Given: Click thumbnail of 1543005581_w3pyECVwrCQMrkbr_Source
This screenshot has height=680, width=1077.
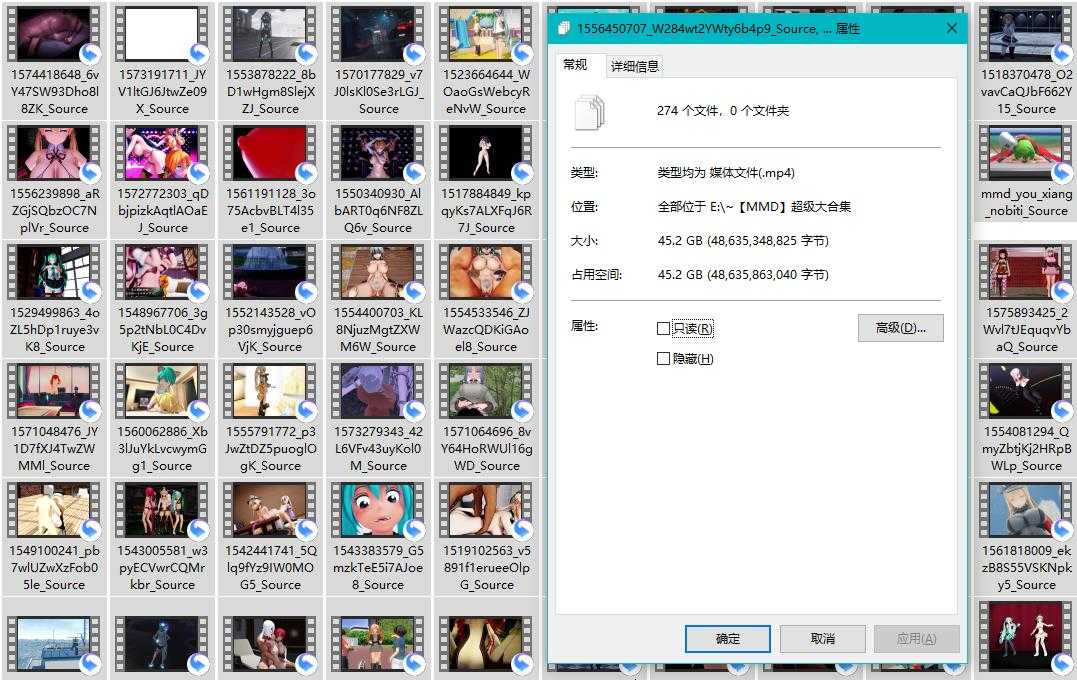Looking at the screenshot, I should 162,510.
